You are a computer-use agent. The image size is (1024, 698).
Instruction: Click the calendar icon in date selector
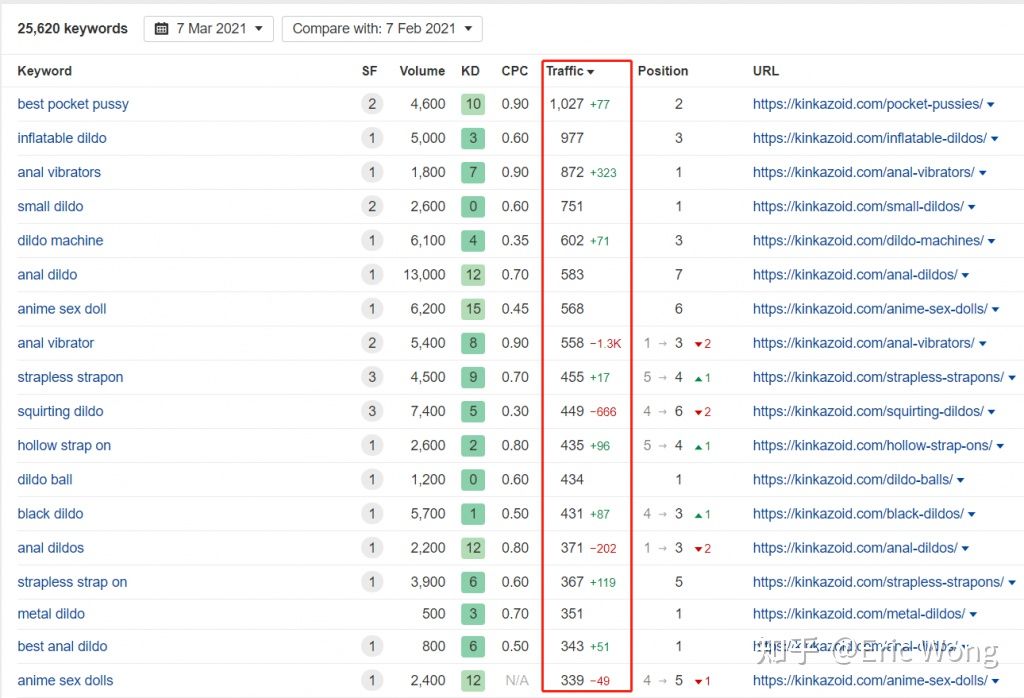(x=161, y=29)
